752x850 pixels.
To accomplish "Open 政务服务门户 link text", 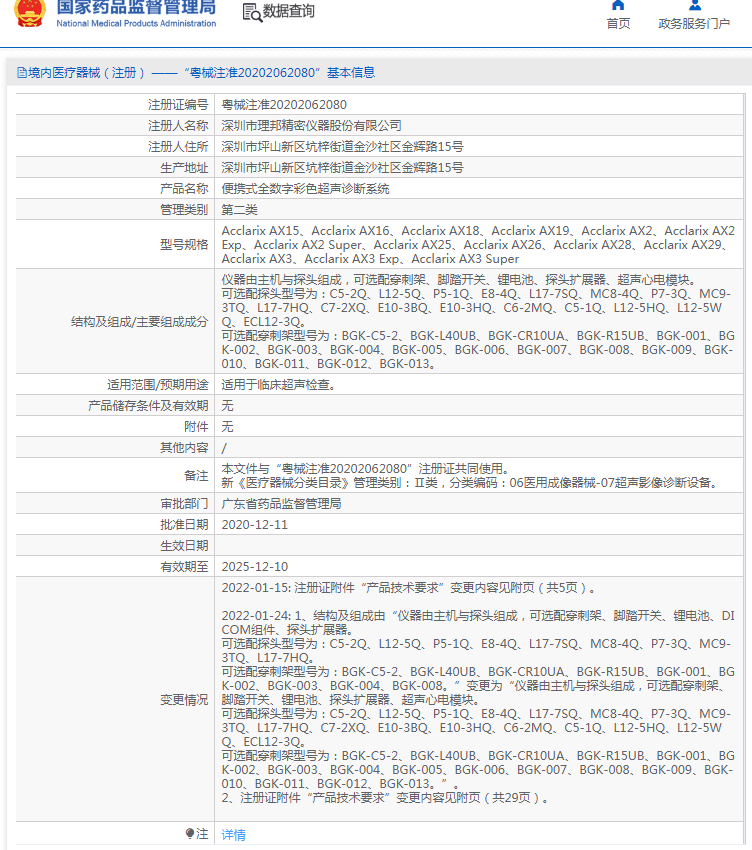I will [x=694, y=23].
